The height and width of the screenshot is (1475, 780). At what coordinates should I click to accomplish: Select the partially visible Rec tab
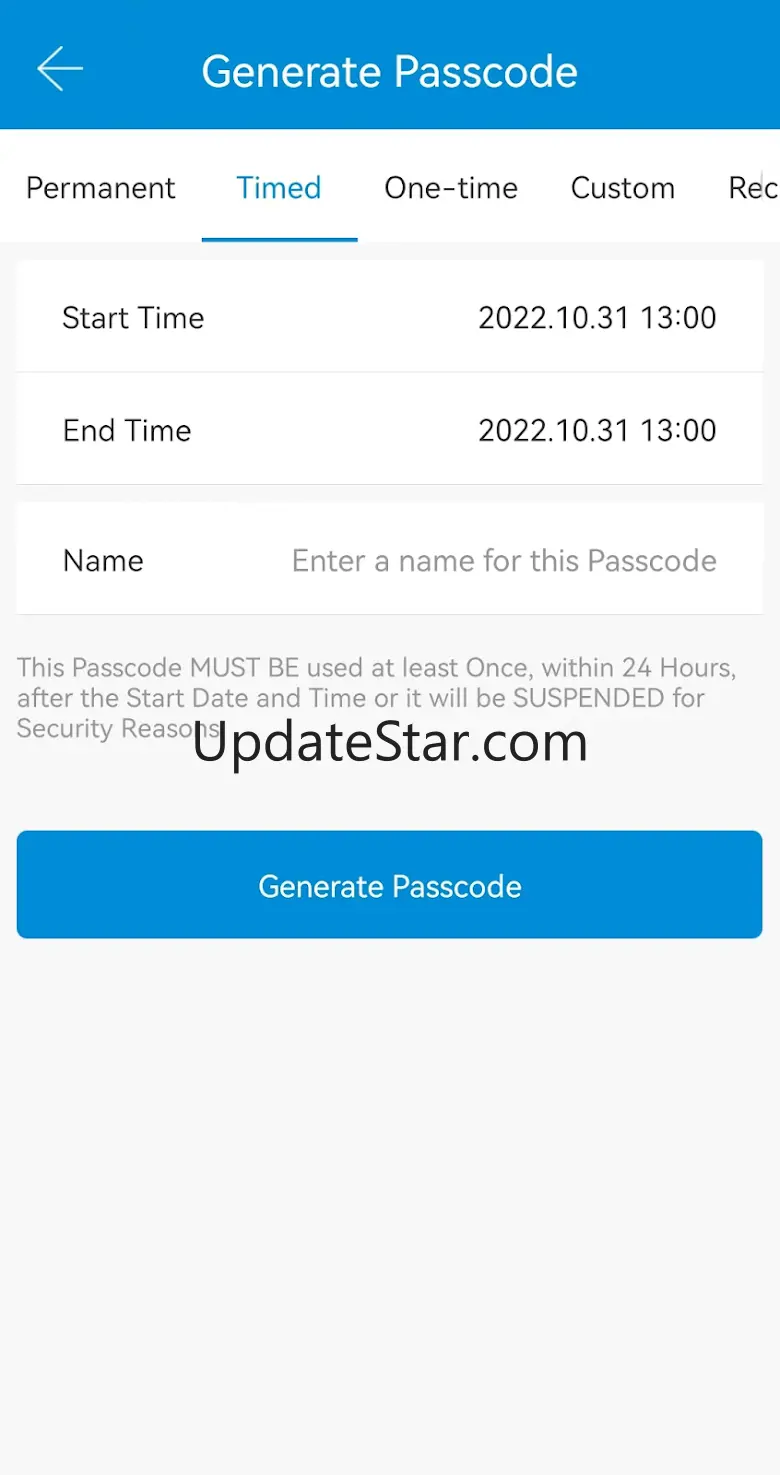[753, 188]
